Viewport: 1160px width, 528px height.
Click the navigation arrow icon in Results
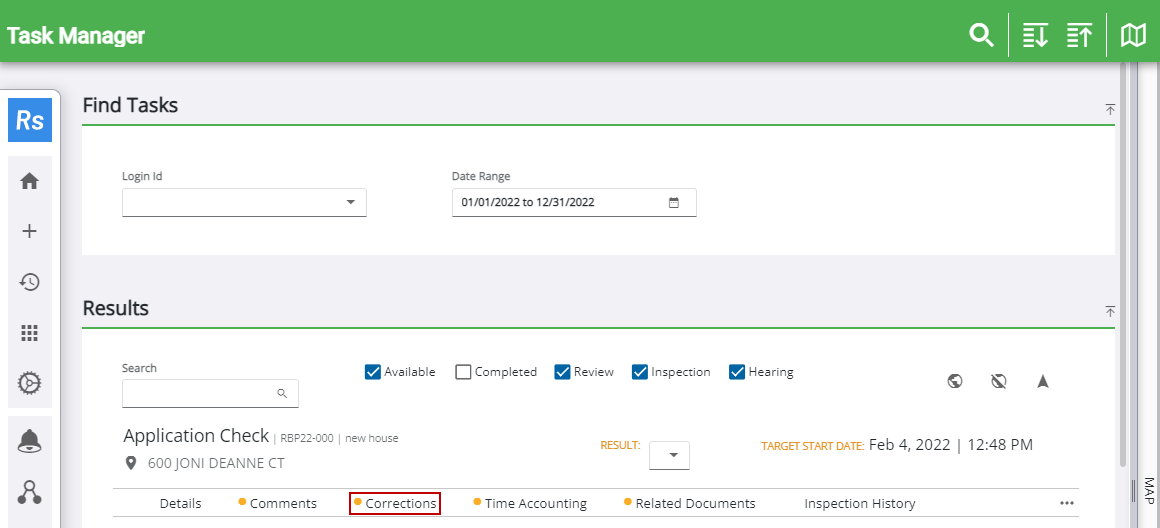(x=1043, y=381)
